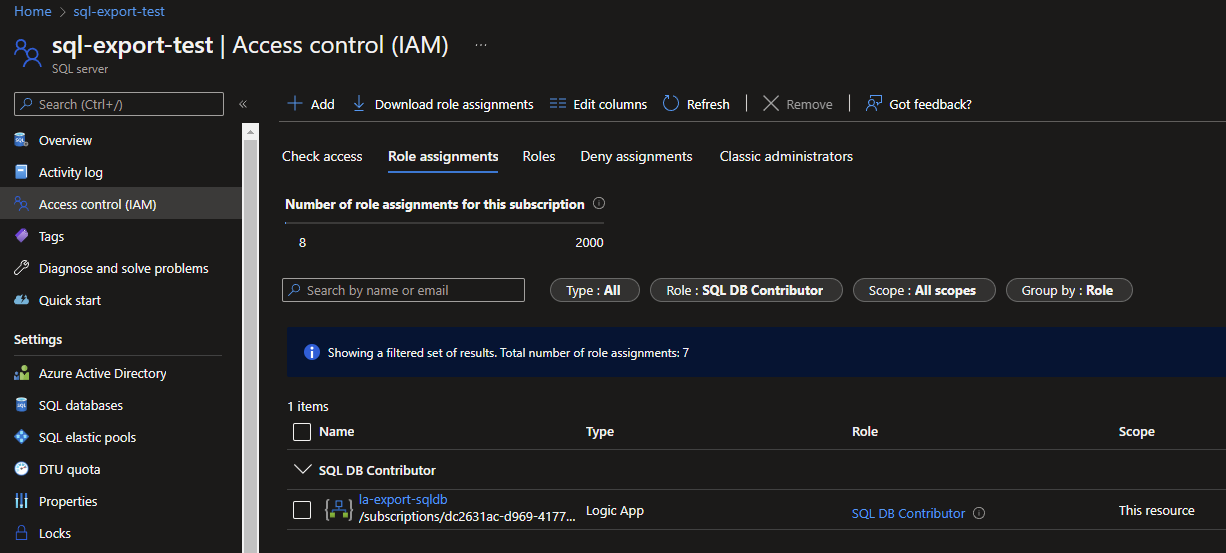Viewport: 1226px width, 553px height.
Task: Open Quick start in the sidebar
Action: coord(70,300)
